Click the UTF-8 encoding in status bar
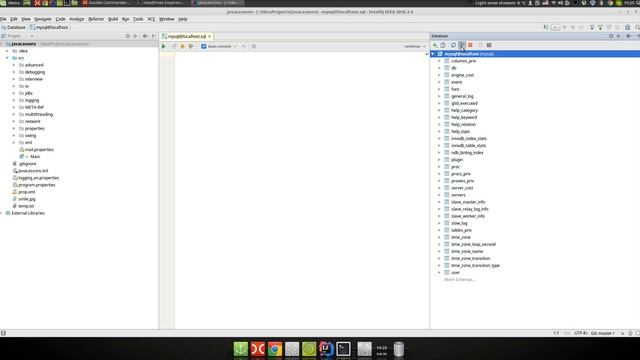 (581, 333)
